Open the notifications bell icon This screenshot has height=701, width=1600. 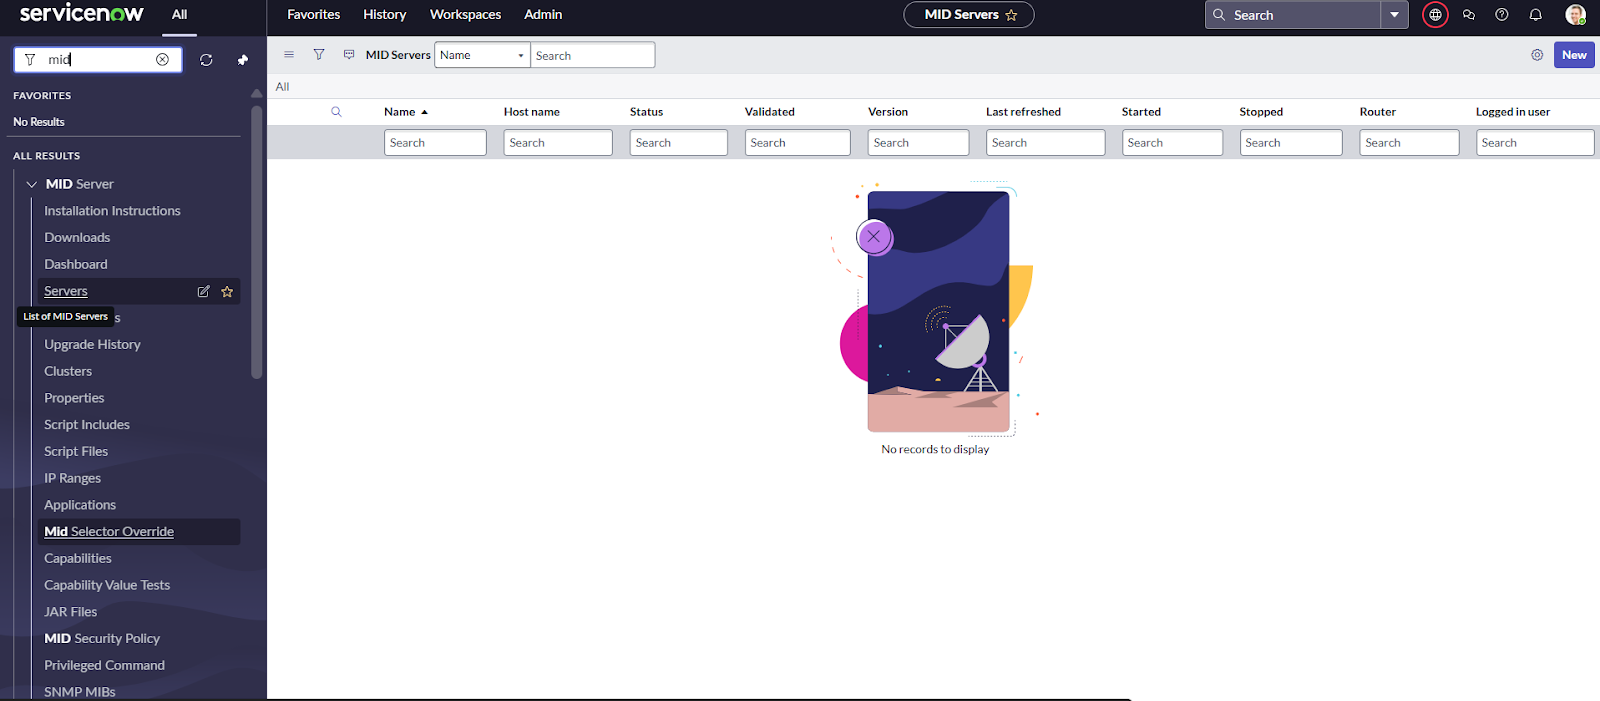click(1536, 15)
